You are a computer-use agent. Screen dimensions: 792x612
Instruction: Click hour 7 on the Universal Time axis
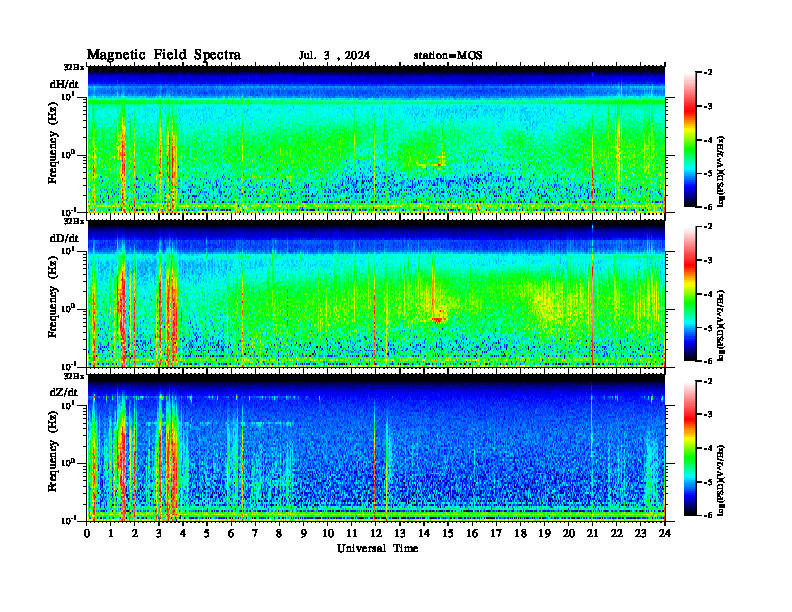click(x=255, y=534)
